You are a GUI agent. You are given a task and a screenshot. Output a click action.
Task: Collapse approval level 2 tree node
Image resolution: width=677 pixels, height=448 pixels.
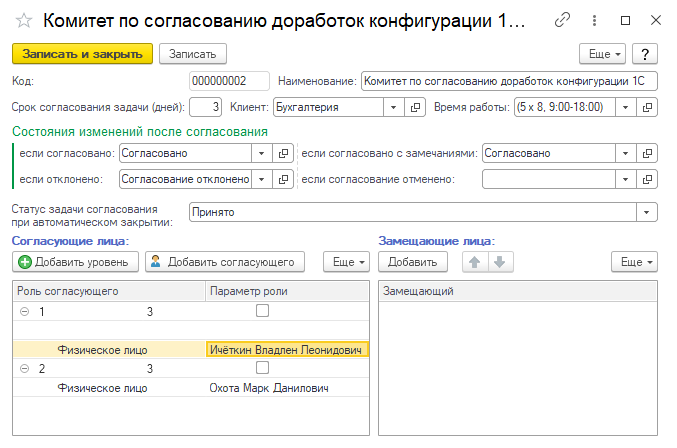point(25,369)
